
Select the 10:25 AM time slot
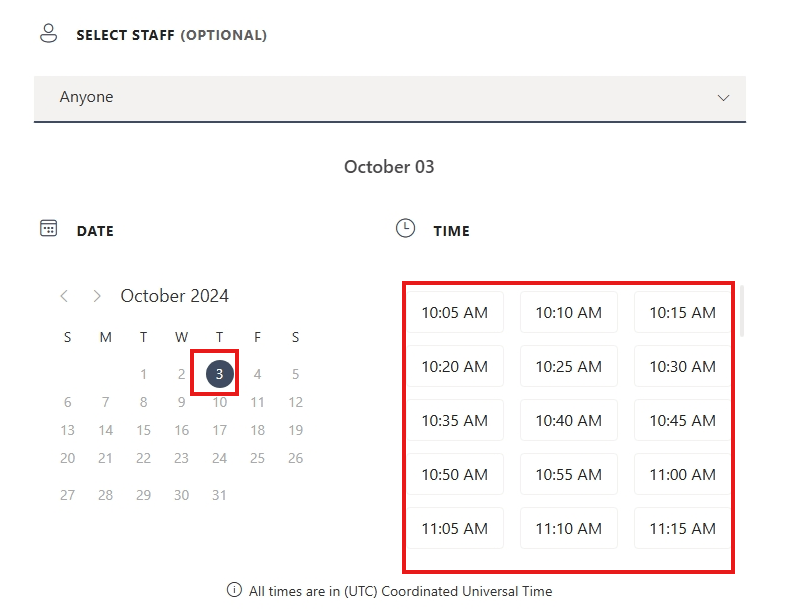569,366
